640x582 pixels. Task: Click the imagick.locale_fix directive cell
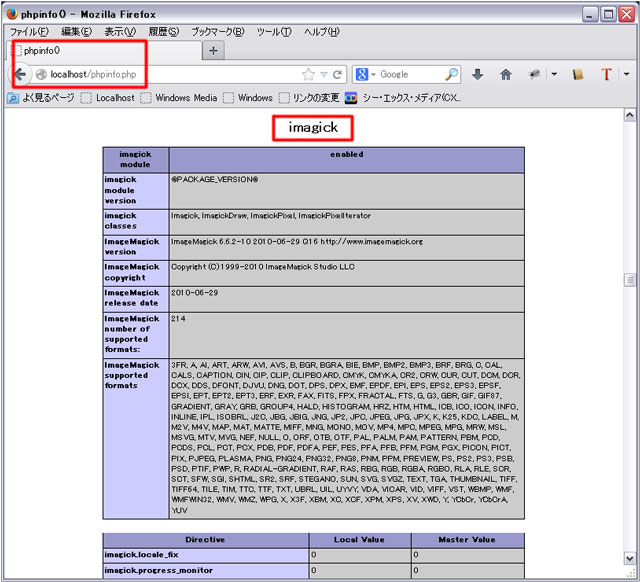(206, 555)
